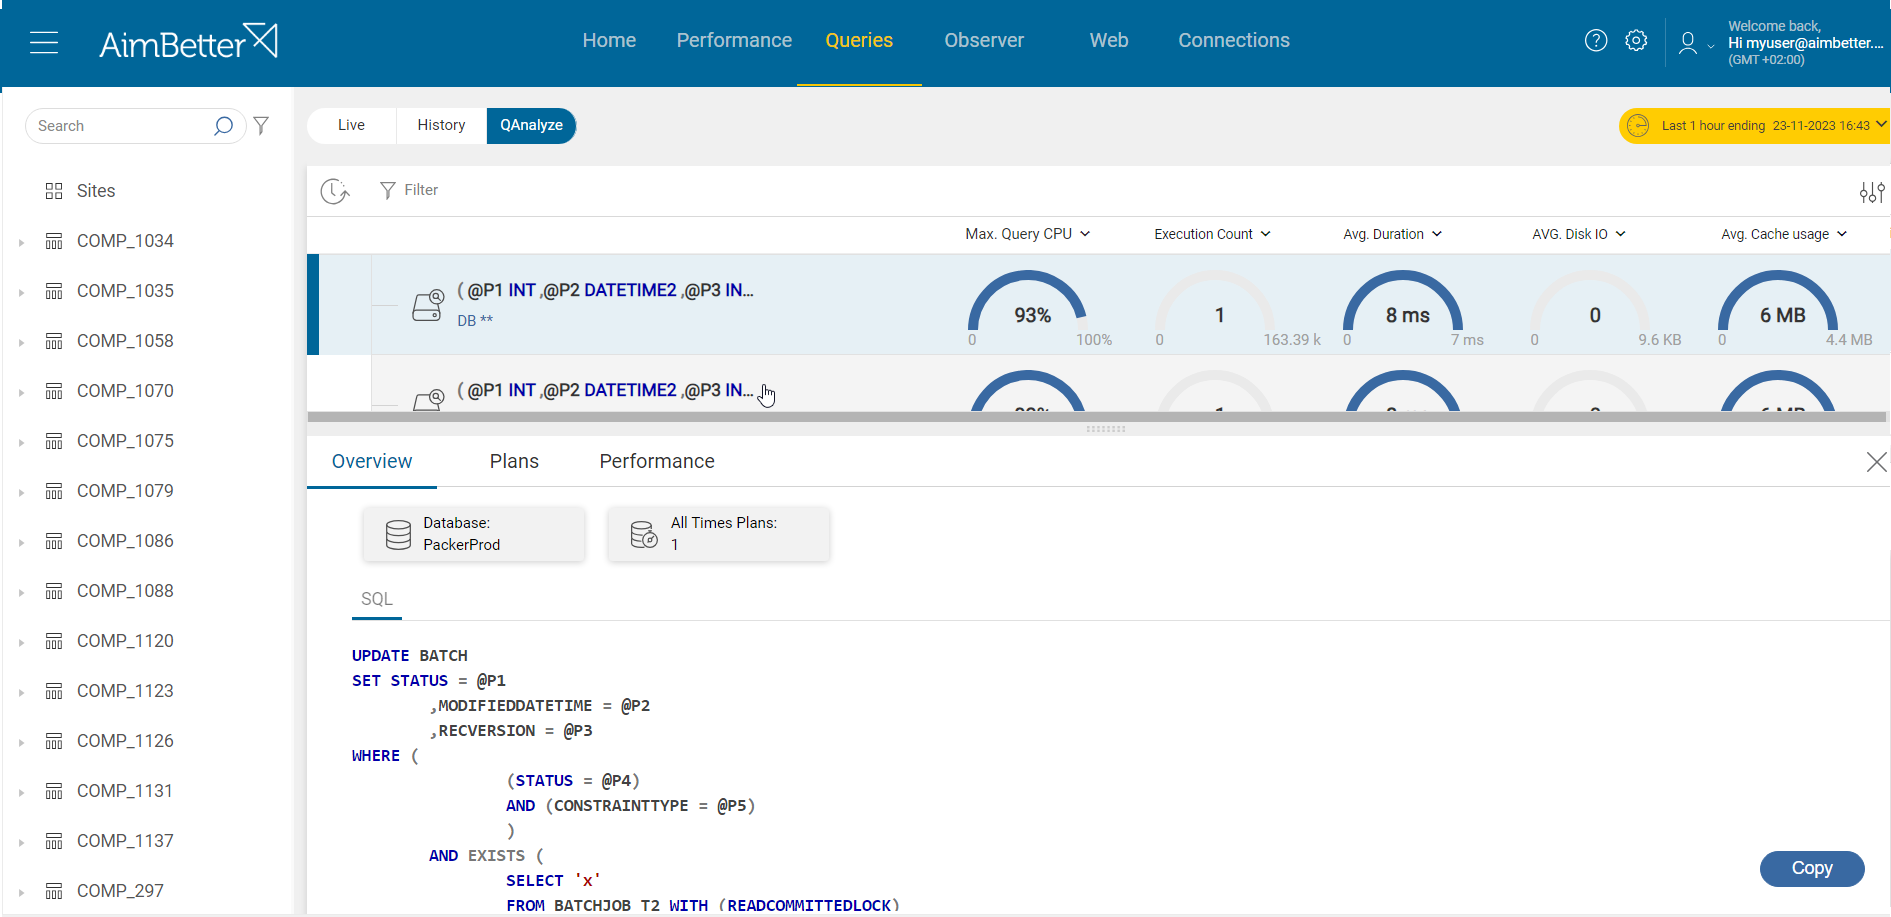Click the All Times Plans card
This screenshot has height=917, width=1891.
point(719,534)
